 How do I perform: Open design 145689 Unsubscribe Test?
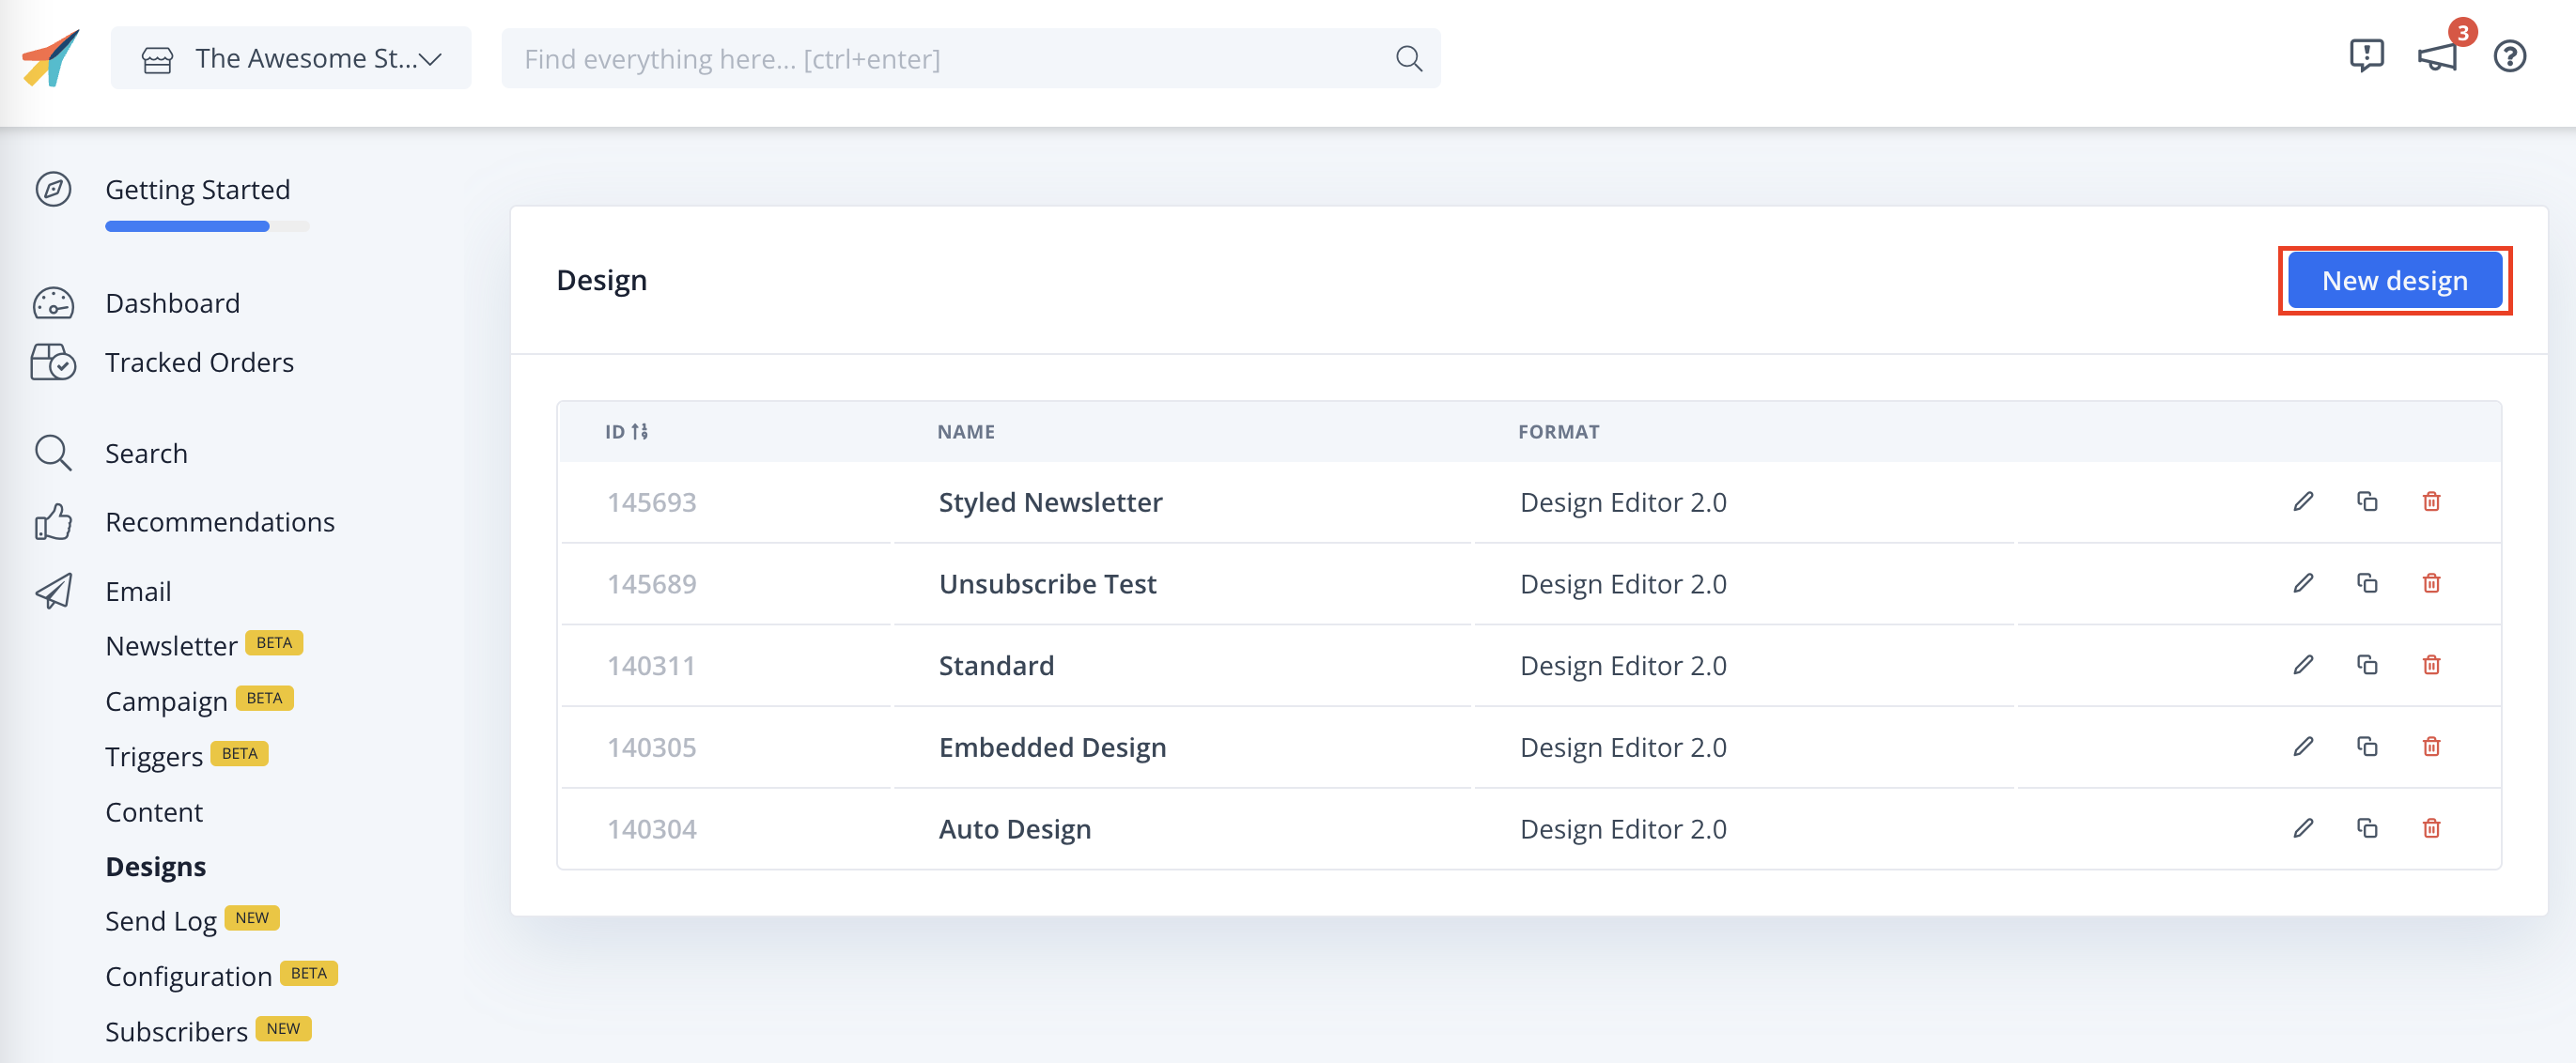click(1047, 583)
